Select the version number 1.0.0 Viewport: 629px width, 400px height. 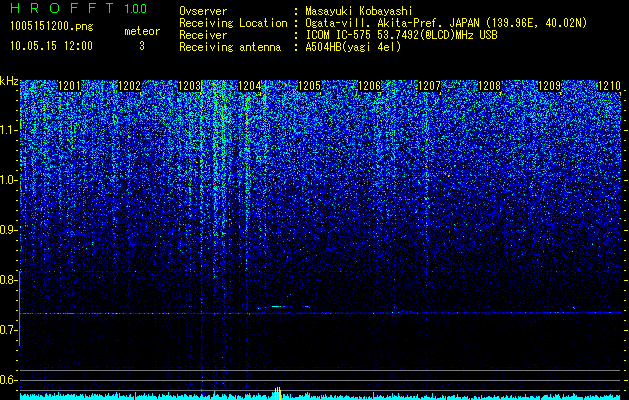pos(135,8)
